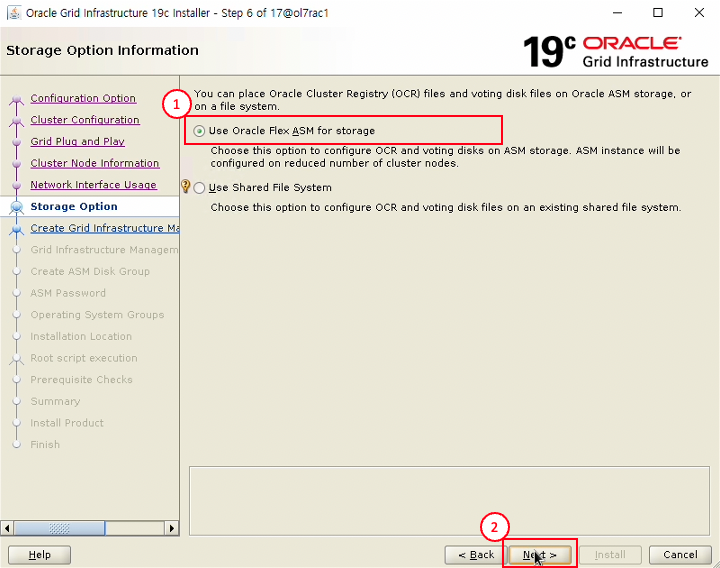Click the 'Prerequisite Checks' step text
The image size is (720, 568).
click(81, 379)
